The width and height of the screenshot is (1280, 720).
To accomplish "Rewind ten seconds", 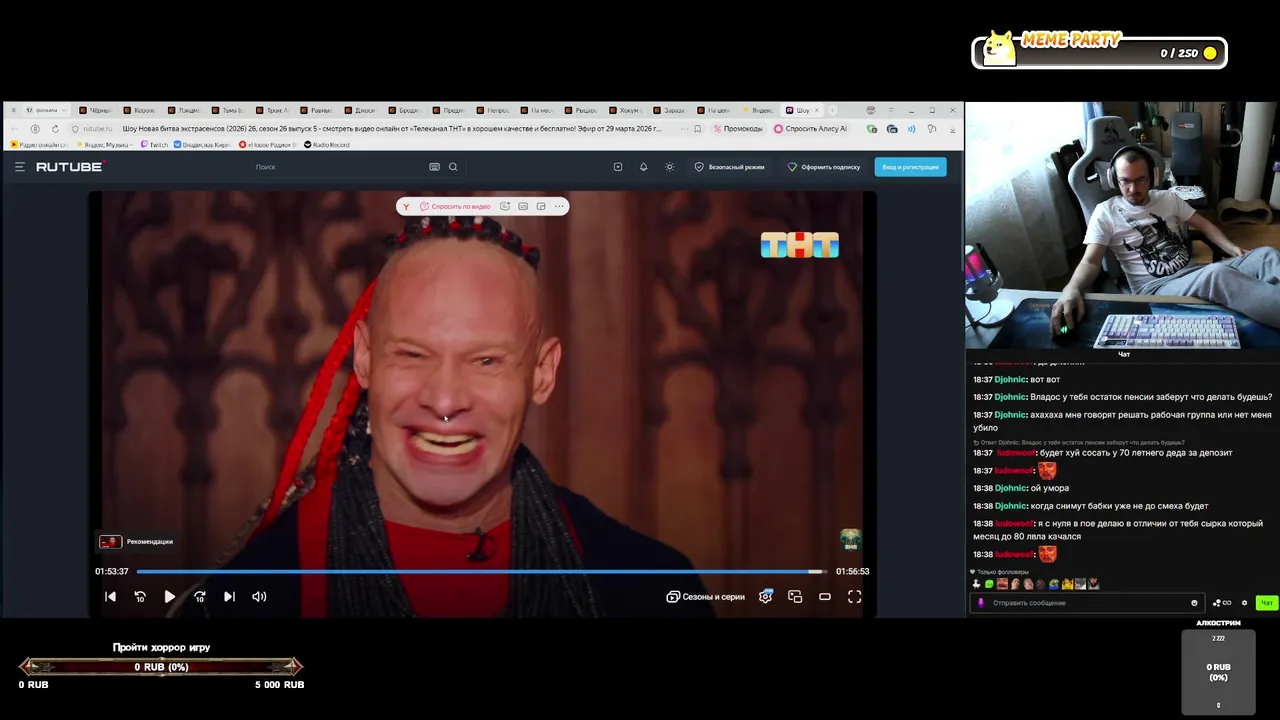I will [x=140, y=596].
